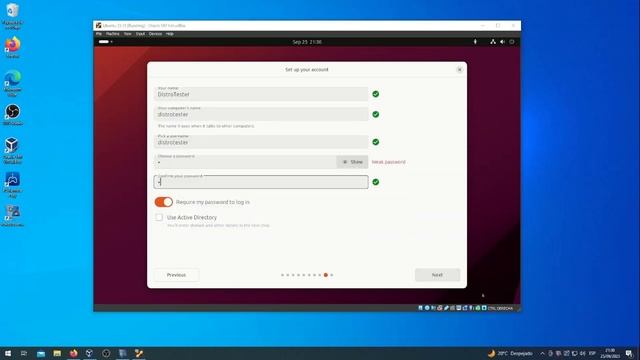Viewport: 640px width, 360px height.
Task: Open the Firefox desktop shortcut
Action: pyautogui.click(x=13, y=47)
